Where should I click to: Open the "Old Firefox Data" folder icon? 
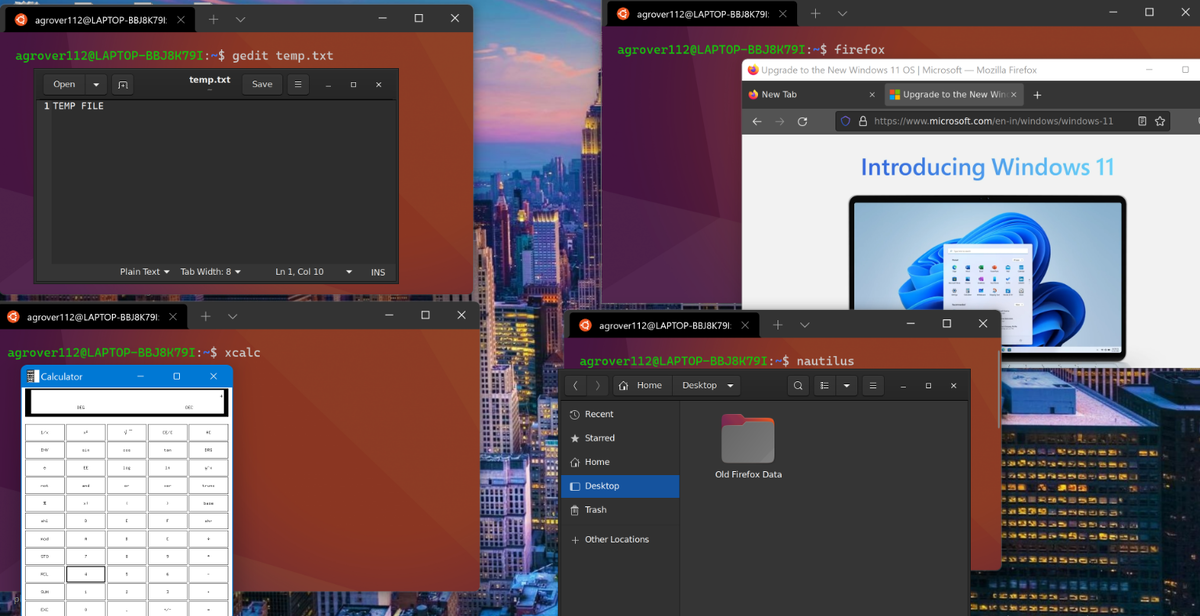(748, 438)
